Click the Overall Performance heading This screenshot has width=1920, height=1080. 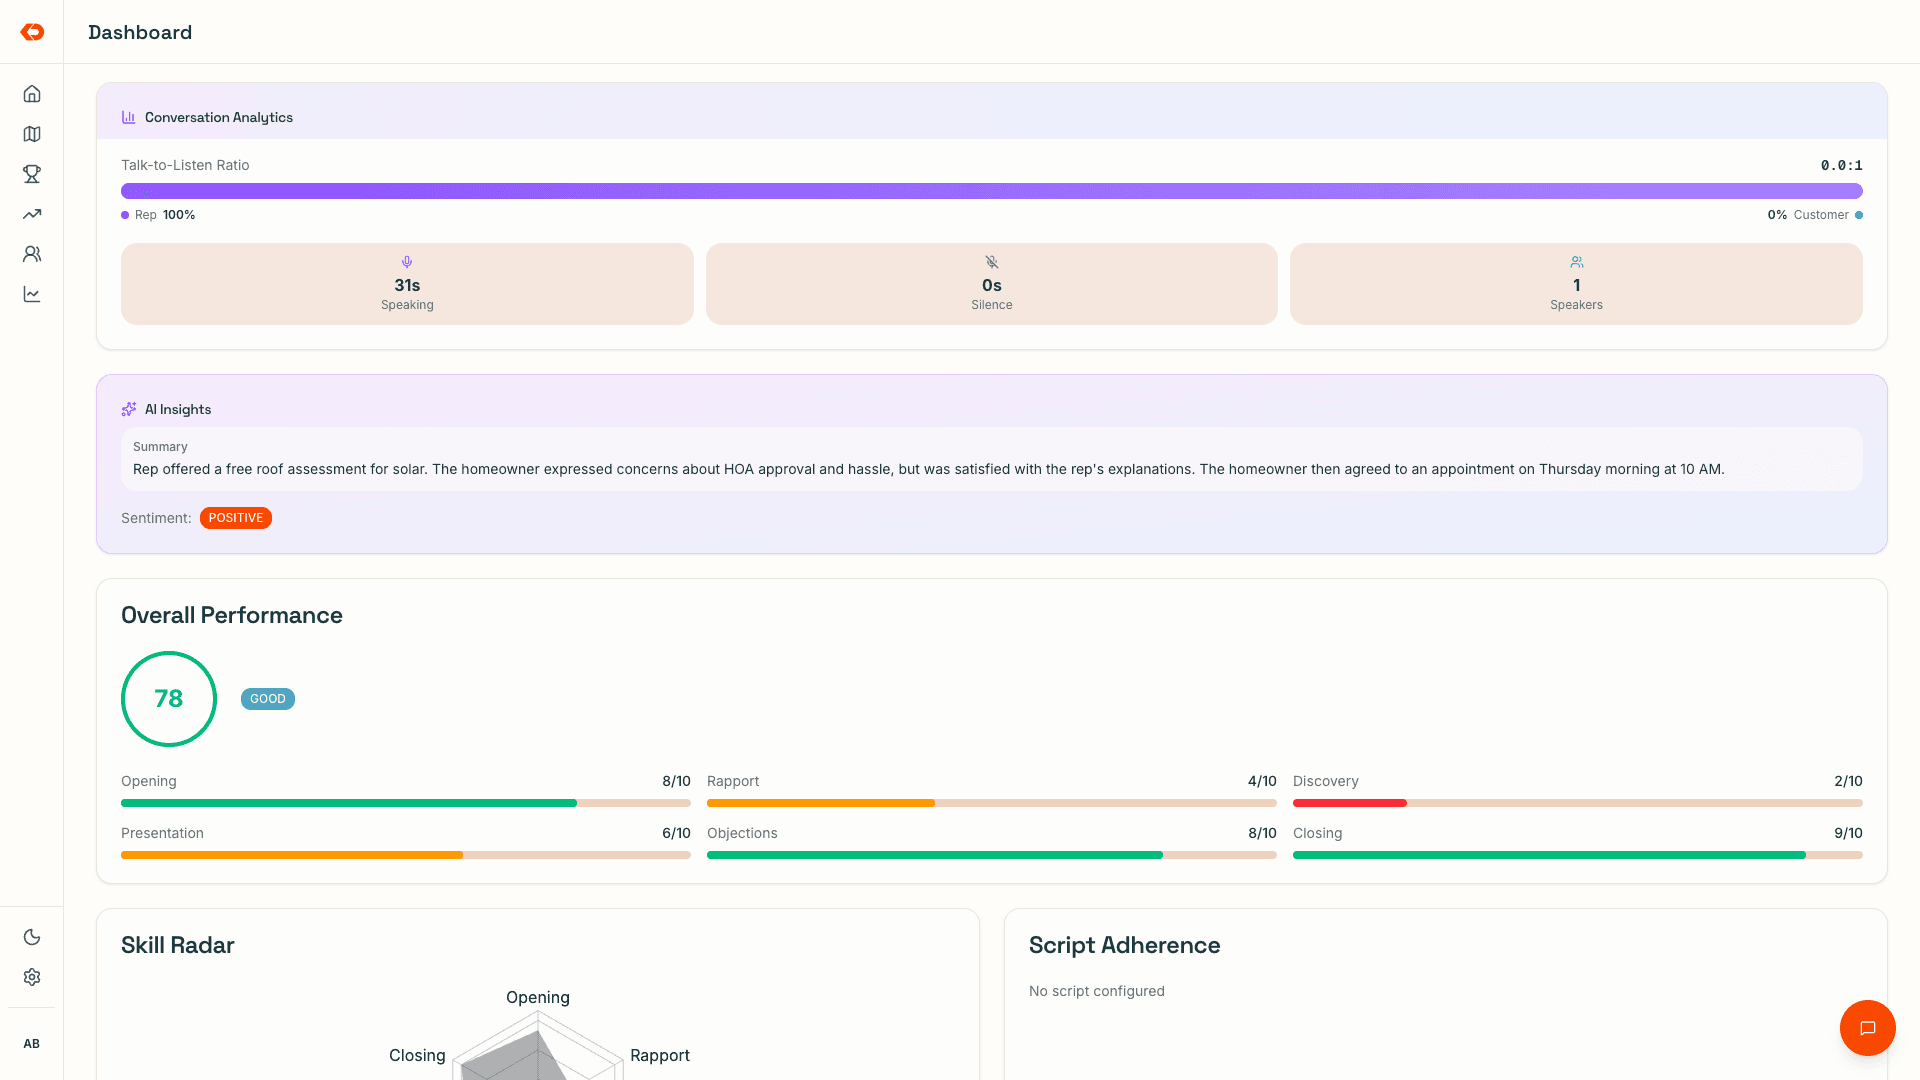[232, 615]
